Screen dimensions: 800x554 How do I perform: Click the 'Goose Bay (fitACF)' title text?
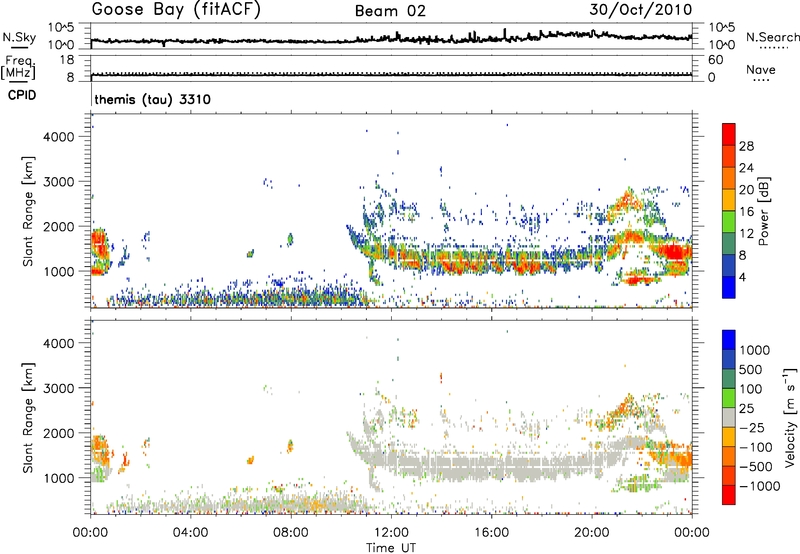point(176,10)
